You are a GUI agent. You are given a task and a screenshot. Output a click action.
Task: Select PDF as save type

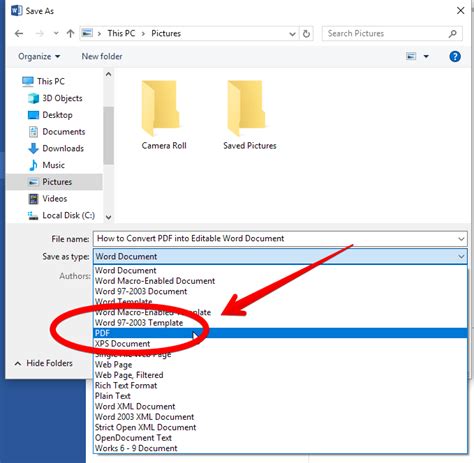[280, 333]
